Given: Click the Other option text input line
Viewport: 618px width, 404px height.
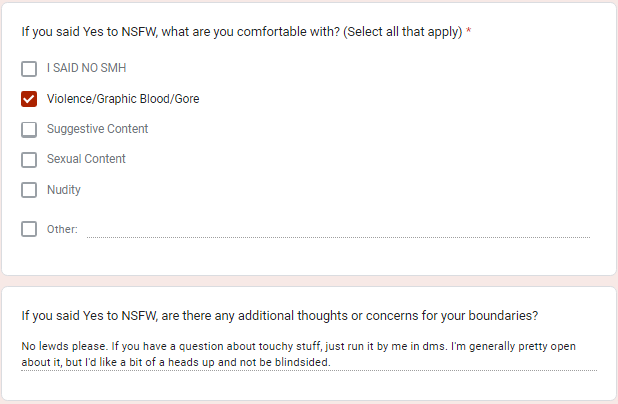Looking at the screenshot, I should pyautogui.click(x=338, y=229).
